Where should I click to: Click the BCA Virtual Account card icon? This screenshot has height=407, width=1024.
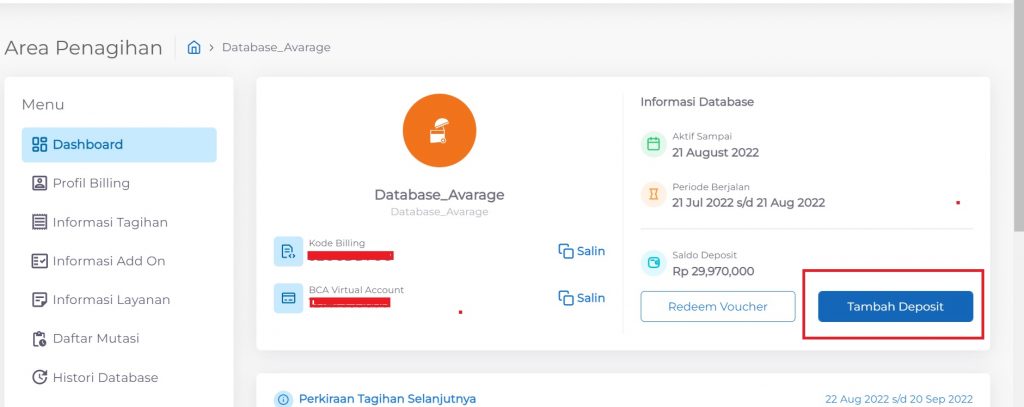tap(288, 298)
